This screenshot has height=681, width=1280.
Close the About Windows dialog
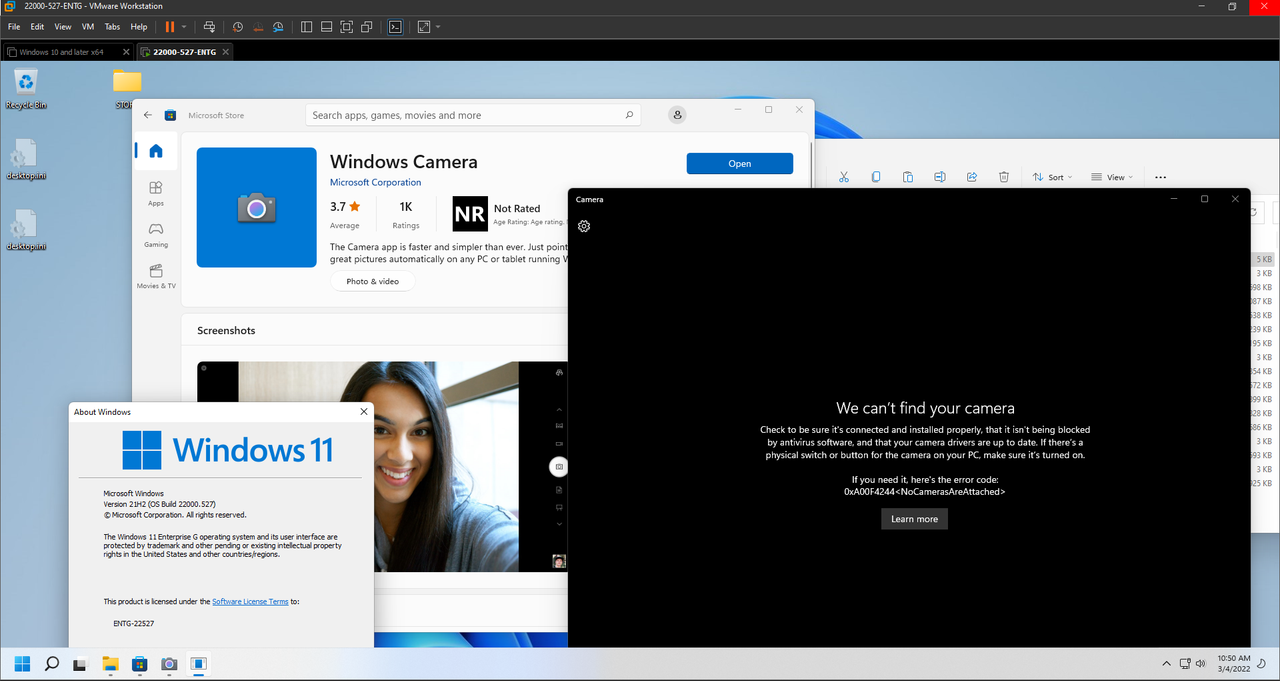click(x=363, y=411)
